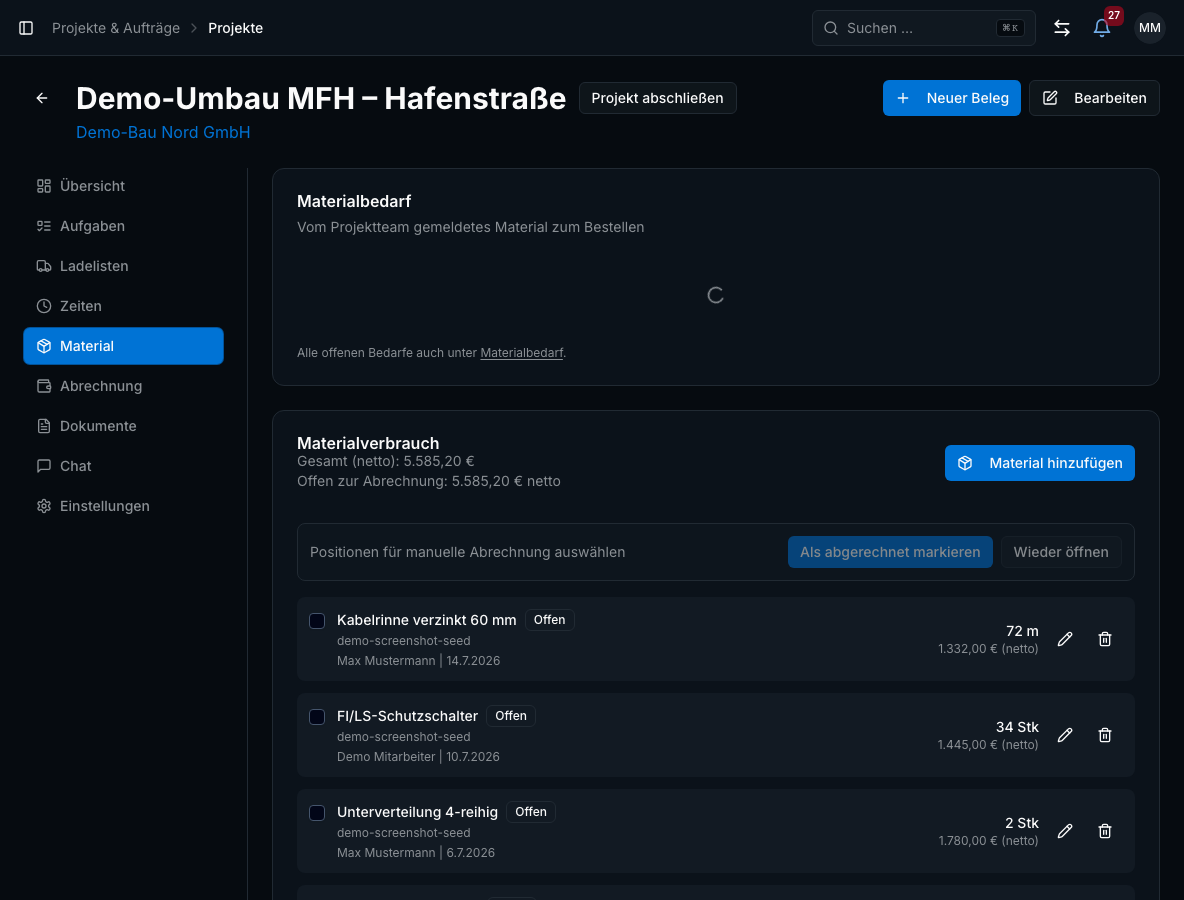Create a Neuer Beleg
This screenshot has height=900, width=1184.
tap(951, 98)
